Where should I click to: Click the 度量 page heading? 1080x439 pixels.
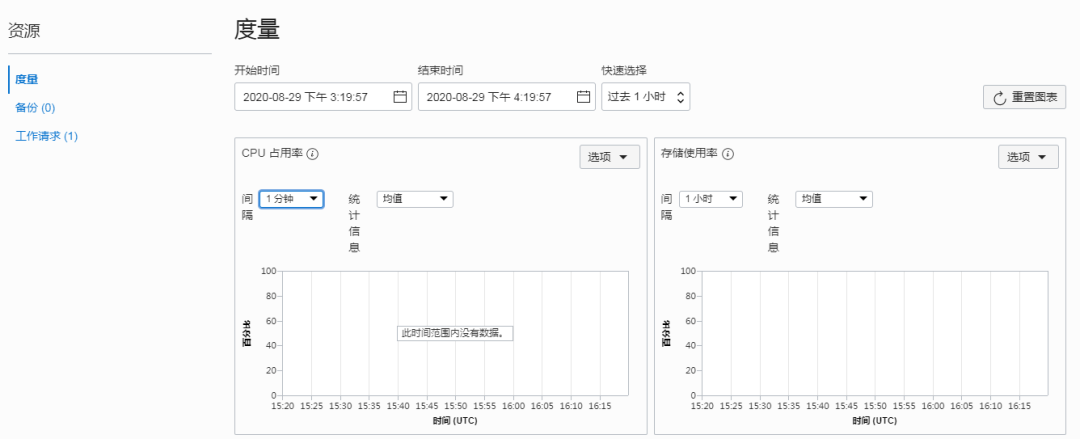tap(257, 30)
